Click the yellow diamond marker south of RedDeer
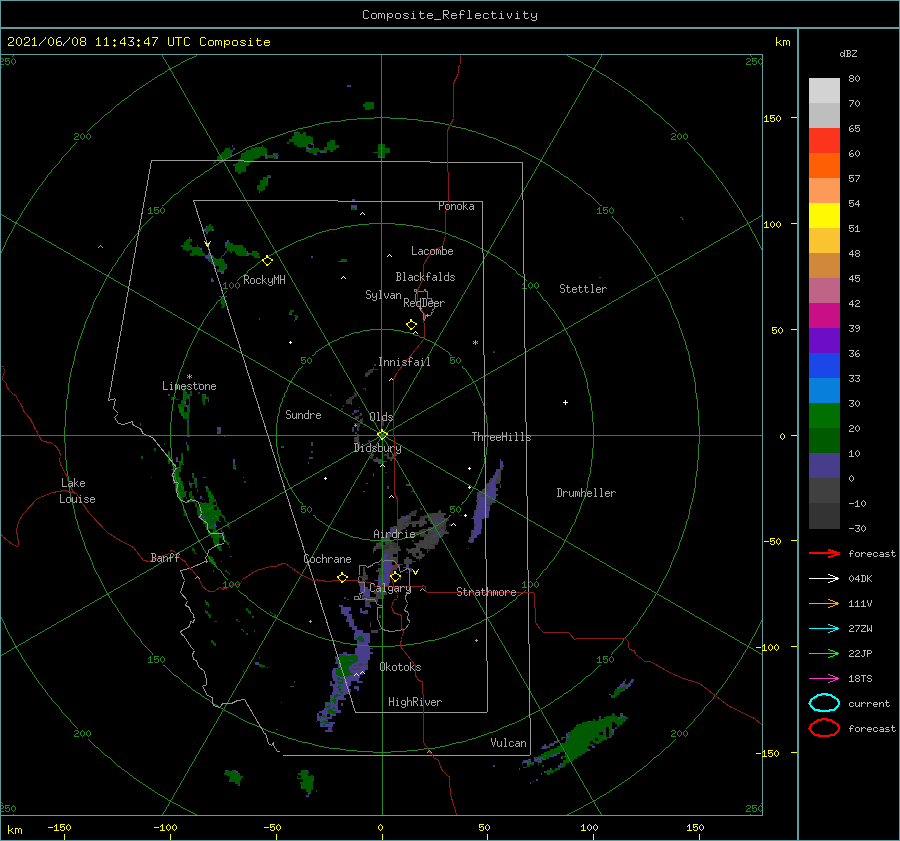The height and width of the screenshot is (841, 900). [x=411, y=325]
